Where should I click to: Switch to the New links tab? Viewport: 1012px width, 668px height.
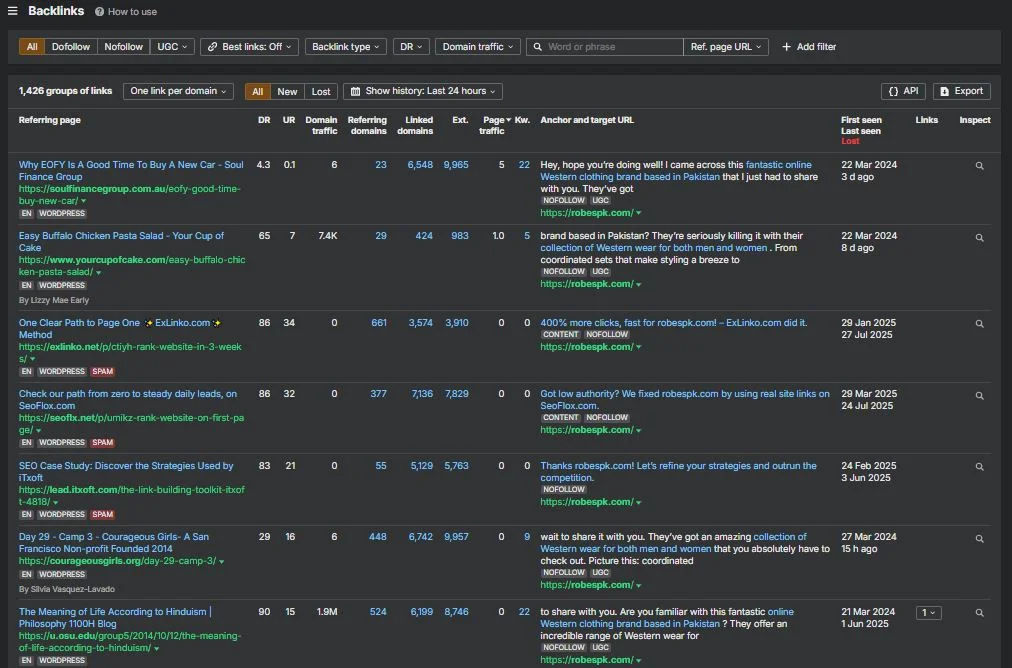click(287, 91)
